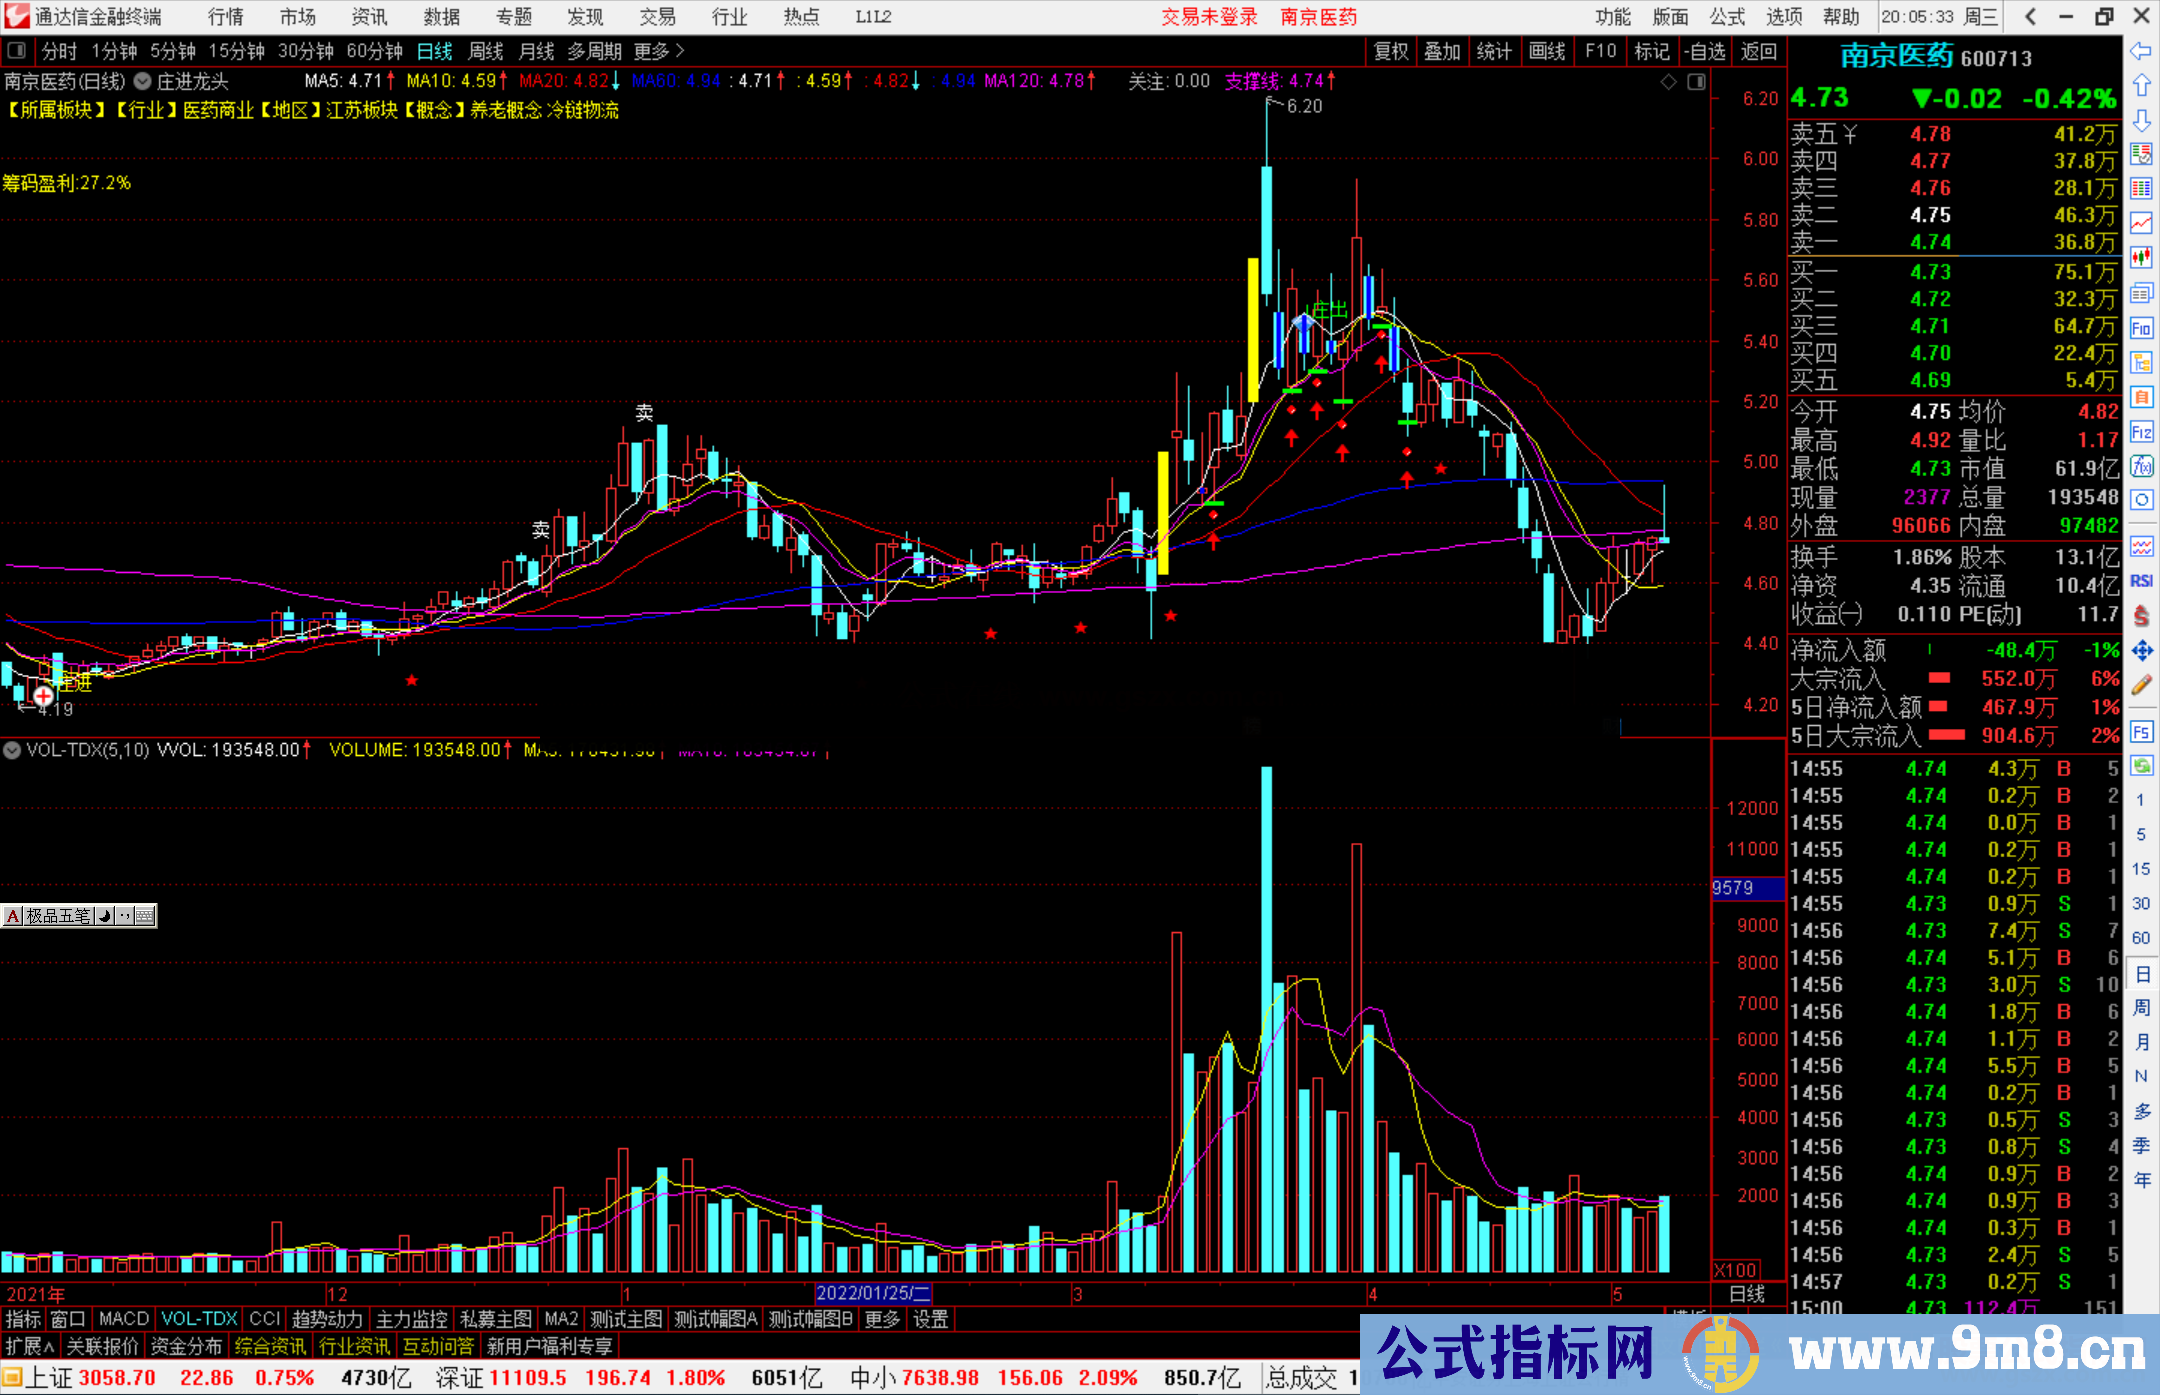Click the RSI indicator icon
Screen dimensions: 2160x1395
point(2141,581)
